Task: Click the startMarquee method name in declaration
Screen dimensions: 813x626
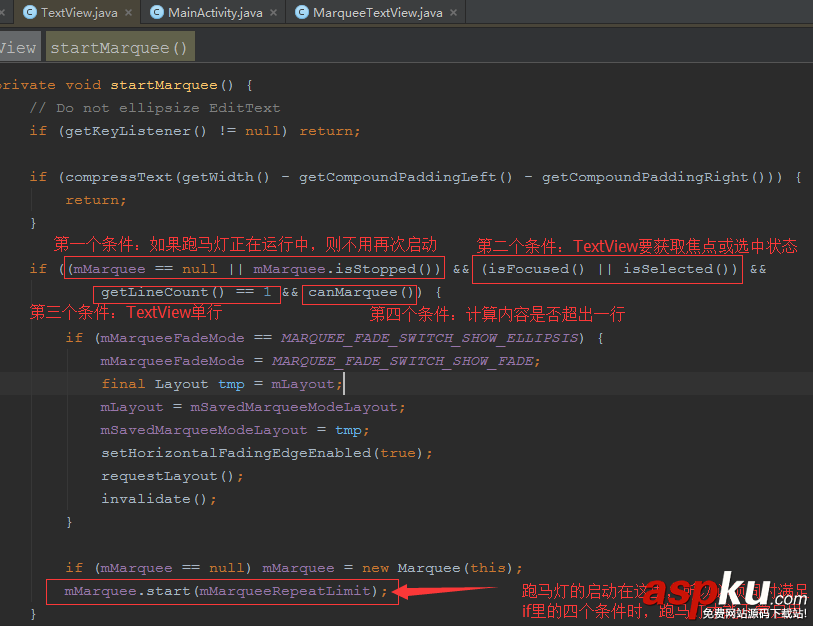Action: click(163, 85)
